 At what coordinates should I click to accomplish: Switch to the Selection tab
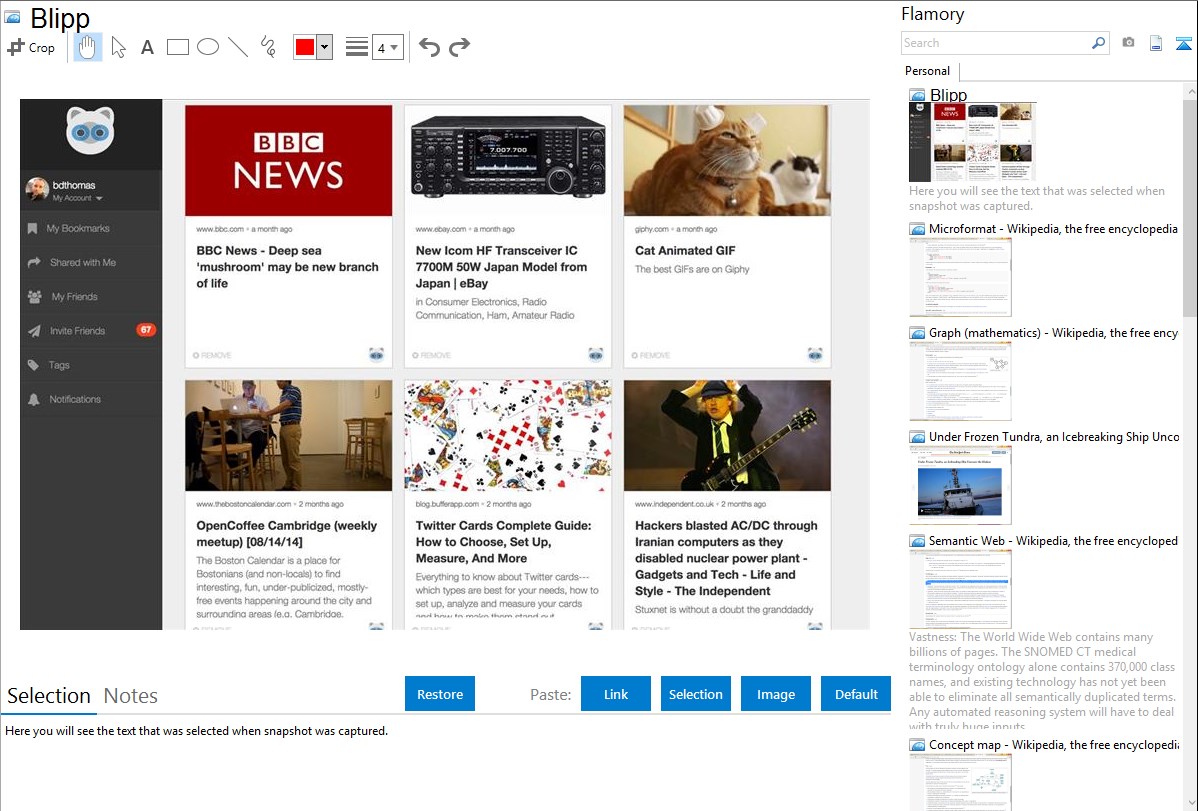click(49, 696)
